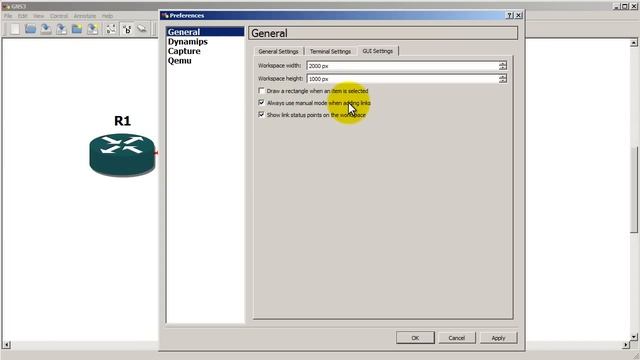Viewport: 640px width, 360px height.
Task: Click the General heading in the preferences pane
Action: (x=269, y=33)
